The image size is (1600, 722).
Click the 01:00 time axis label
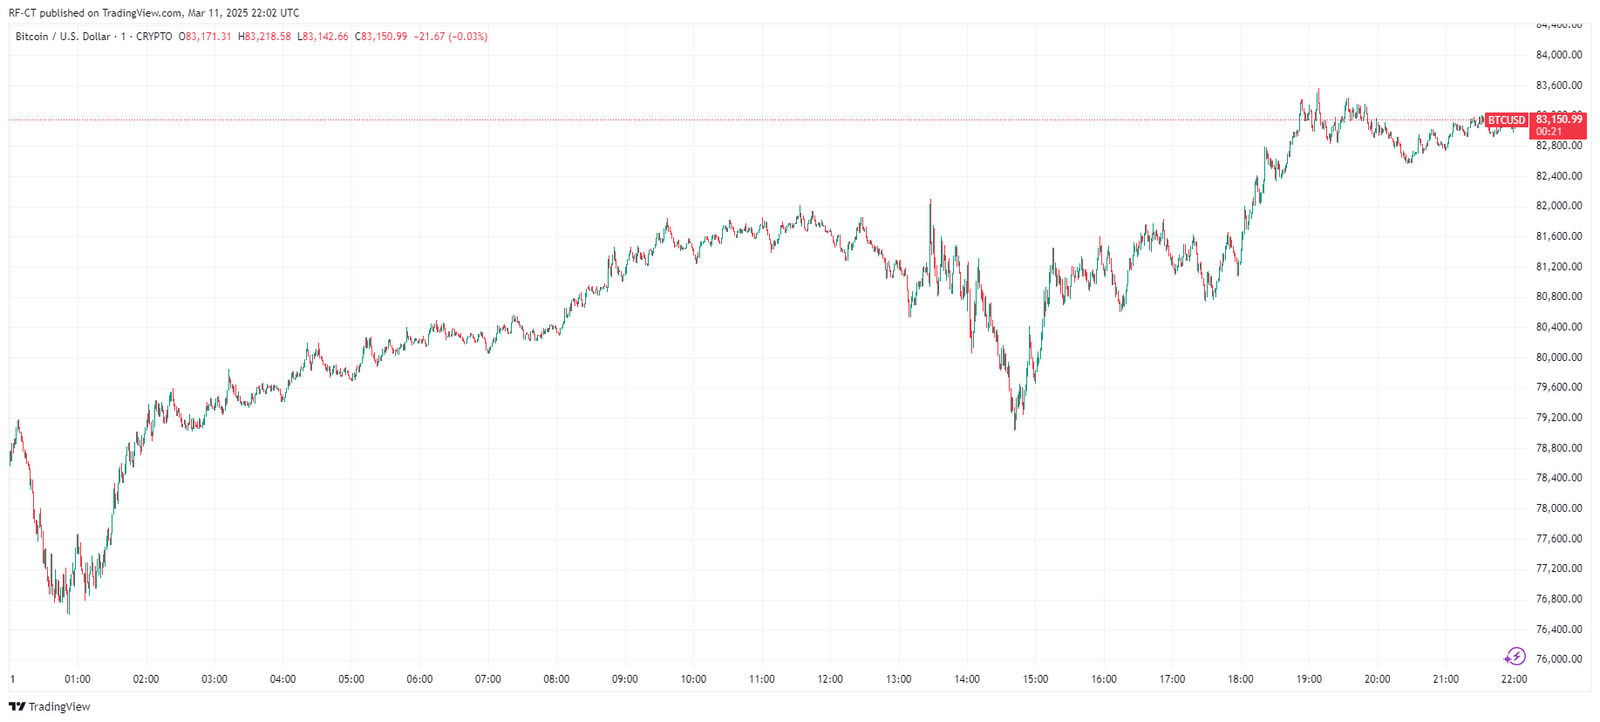coord(77,679)
